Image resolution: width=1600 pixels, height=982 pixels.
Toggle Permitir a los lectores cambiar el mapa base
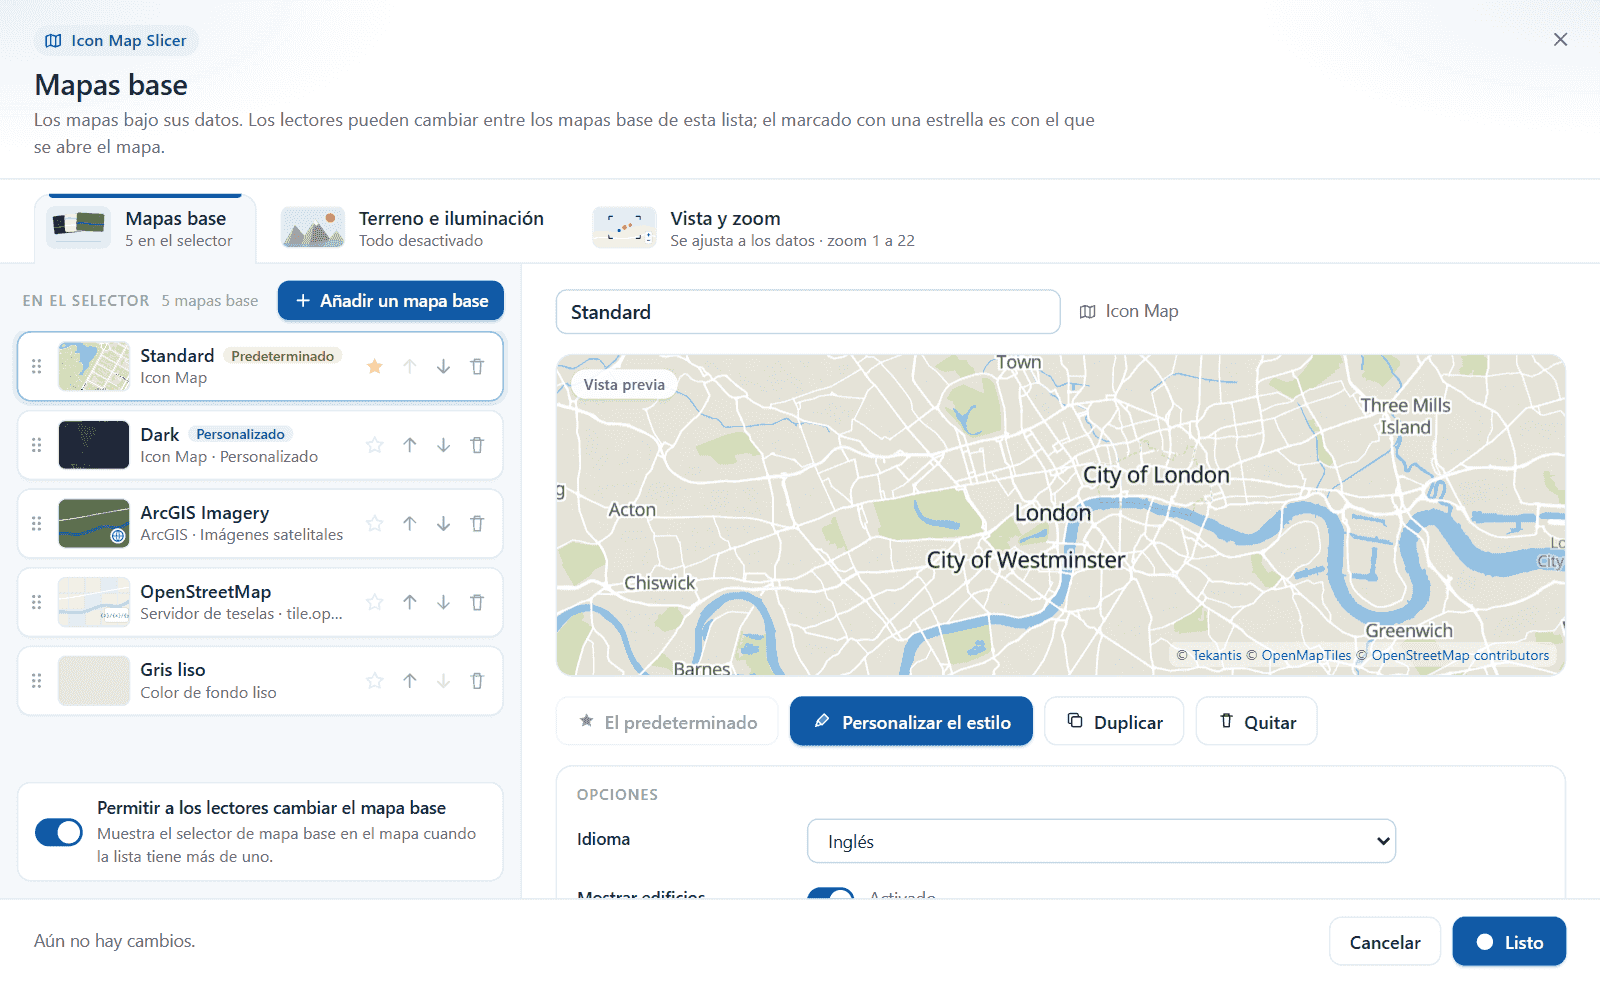tap(59, 832)
